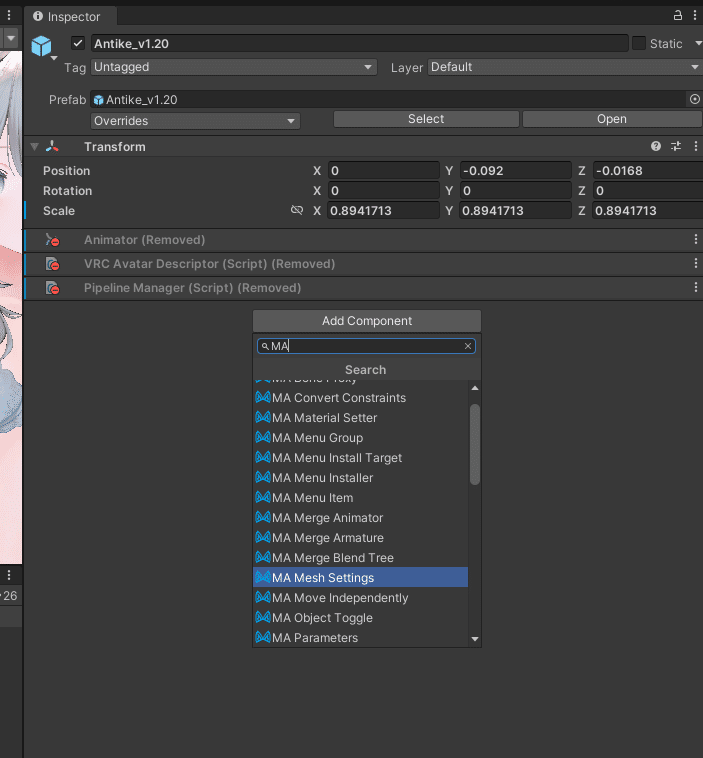Screen dimensions: 703x758
Task: Open the Transform presets slider icon
Action: click(676, 146)
